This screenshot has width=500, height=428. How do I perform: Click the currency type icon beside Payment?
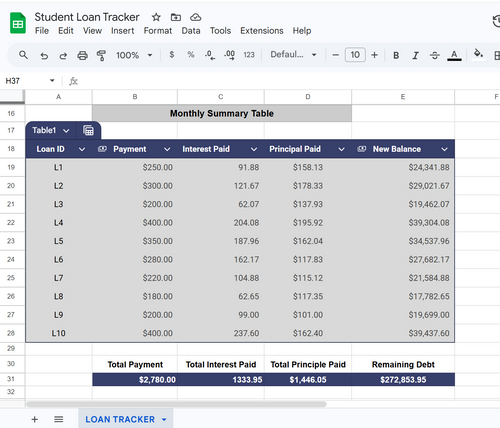click(x=102, y=149)
